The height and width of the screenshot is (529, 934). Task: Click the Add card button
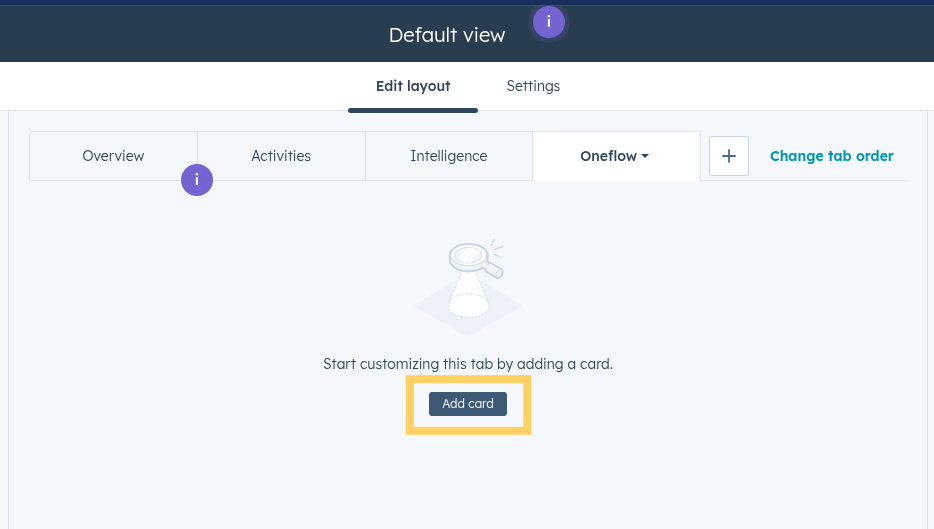tap(468, 404)
